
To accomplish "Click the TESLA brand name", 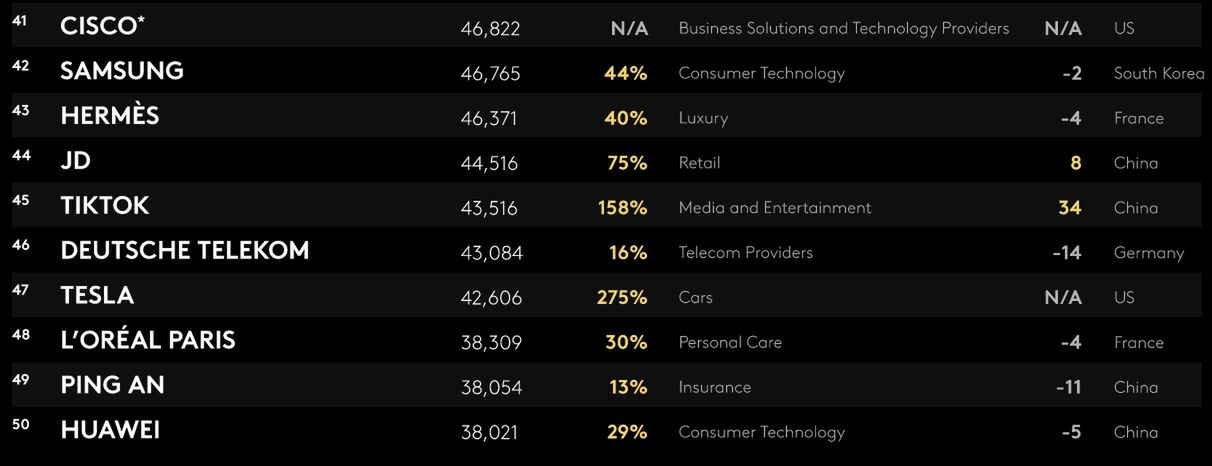I will click(97, 296).
